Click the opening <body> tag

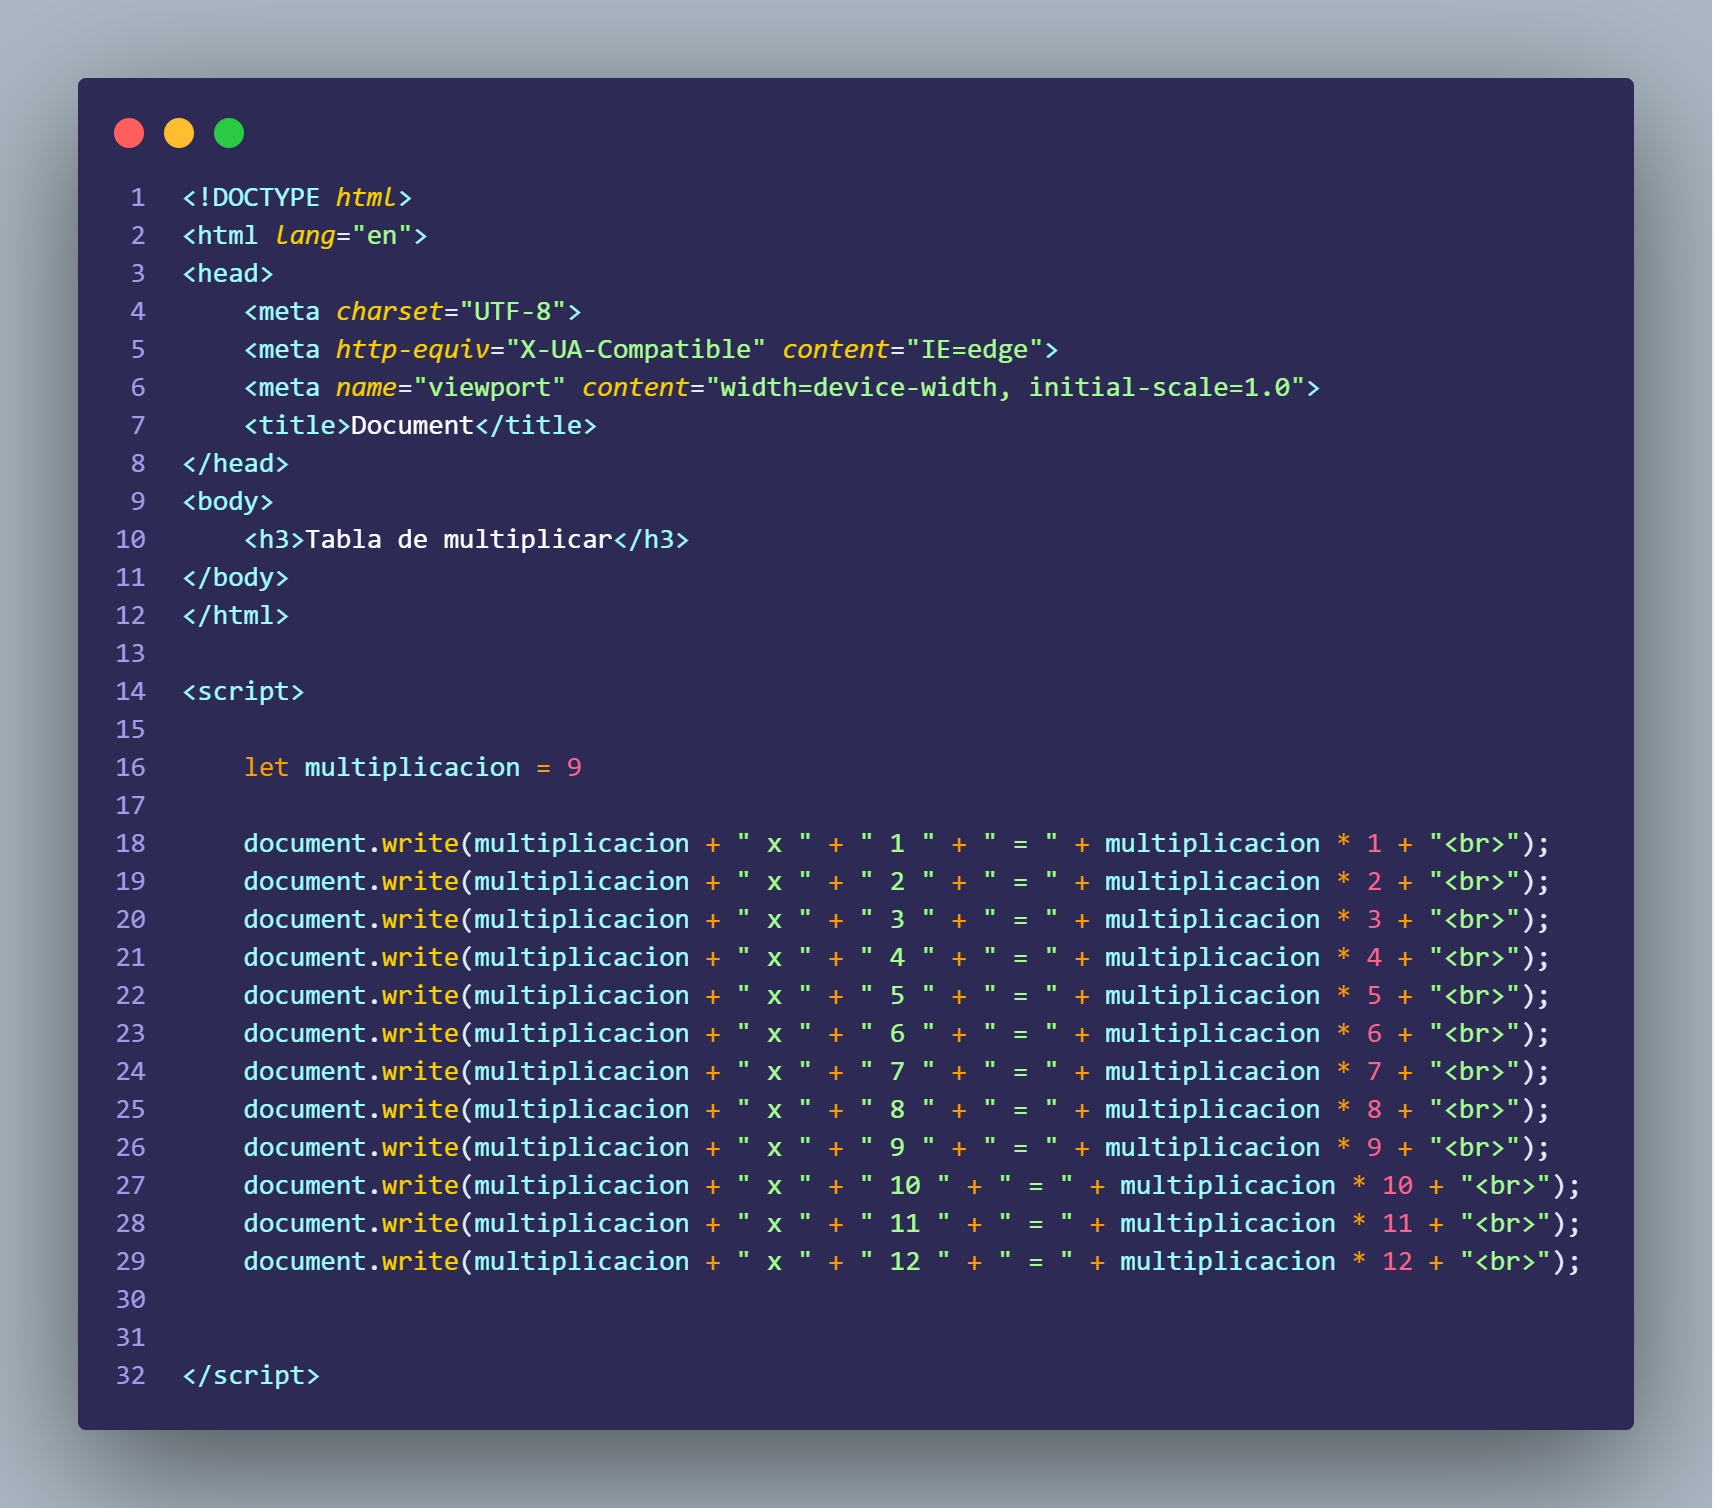(x=228, y=501)
